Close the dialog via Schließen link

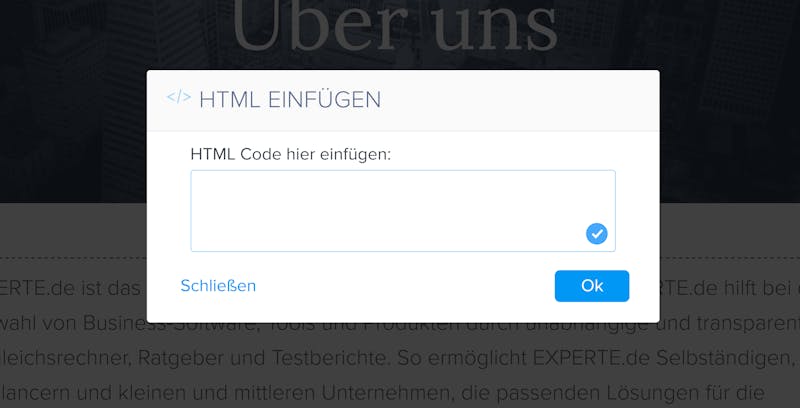click(218, 286)
